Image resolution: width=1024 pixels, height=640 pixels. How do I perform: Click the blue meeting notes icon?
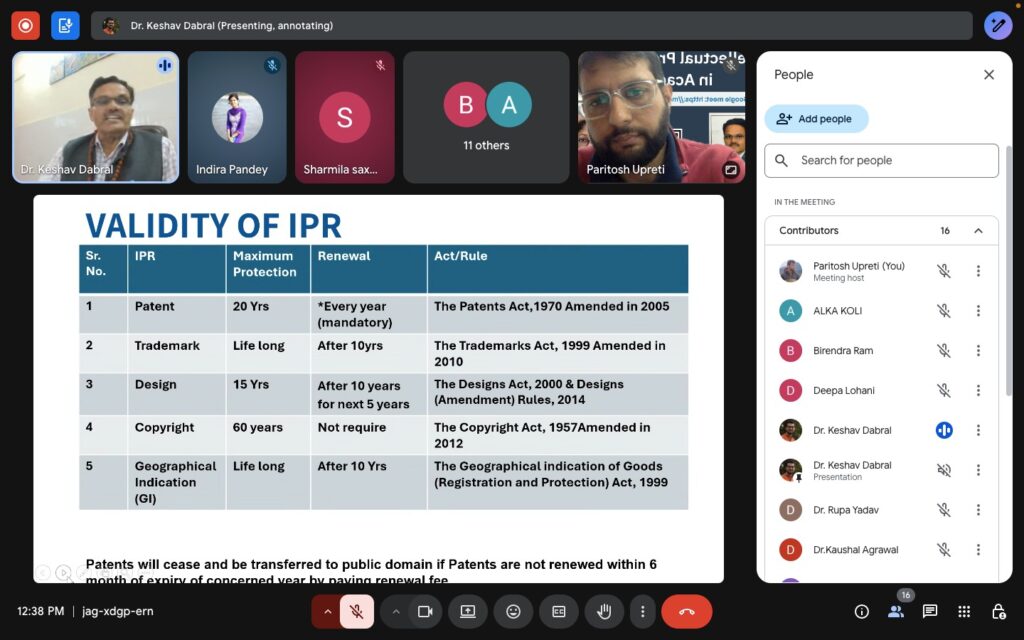(66, 25)
